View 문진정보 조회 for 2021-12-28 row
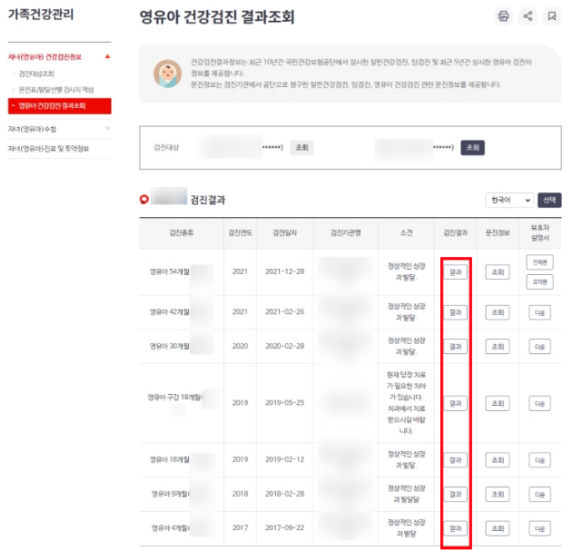The image size is (573, 552). (497, 272)
